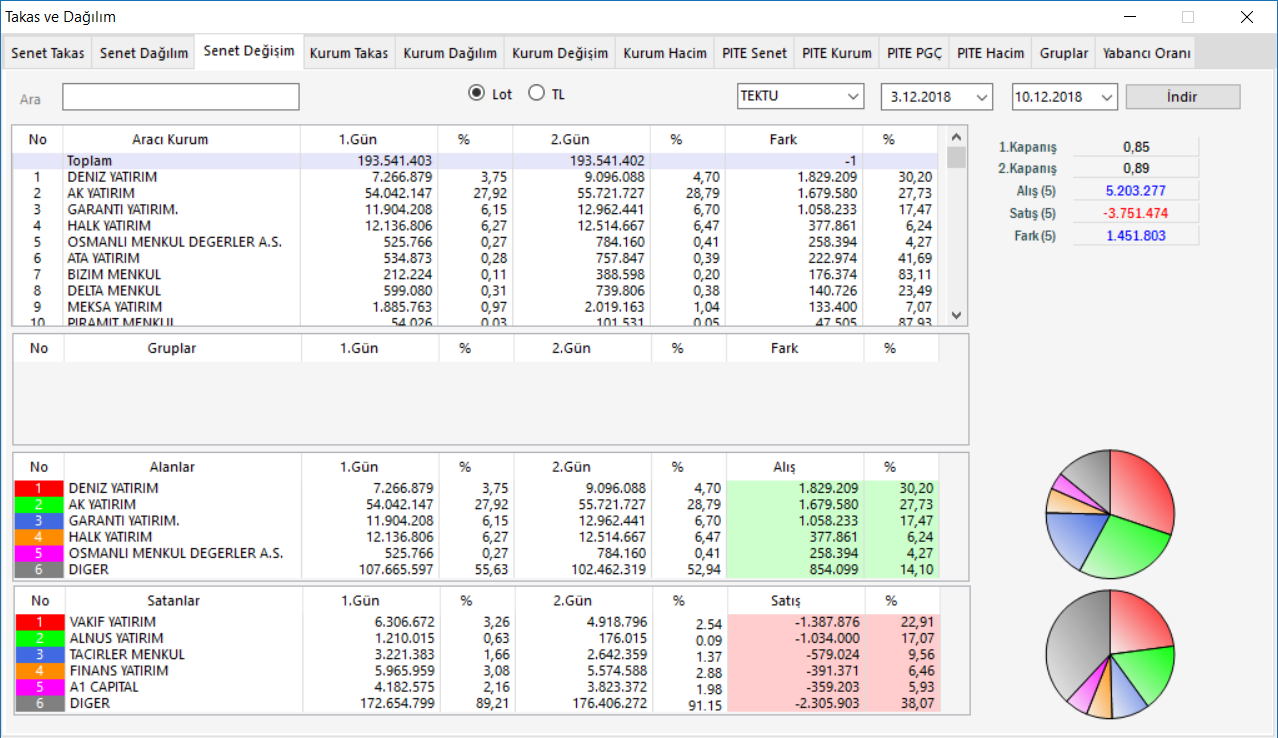The image size is (1278, 738).
Task: Click orange swatch 4 for FINANS YATIRIM
Action: point(38,671)
